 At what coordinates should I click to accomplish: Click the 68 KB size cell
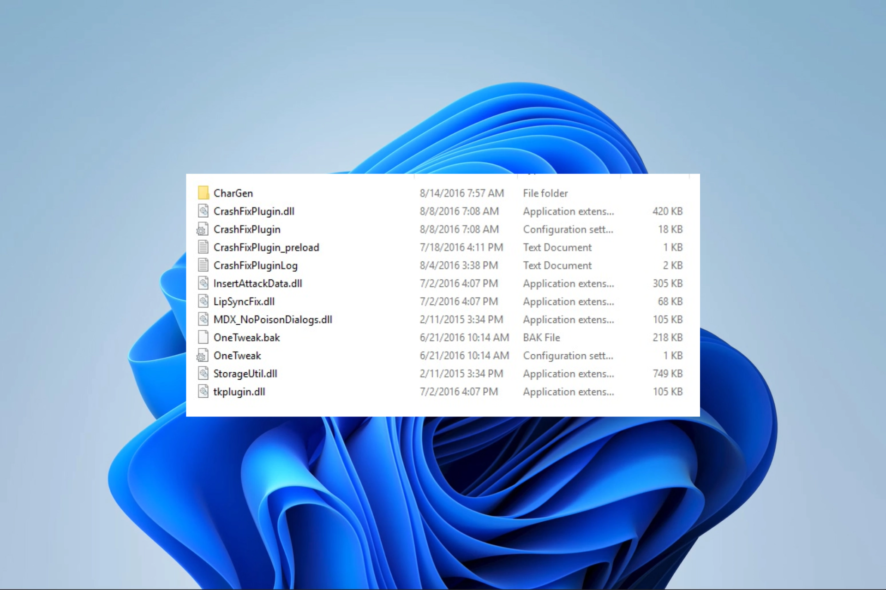[x=670, y=302]
